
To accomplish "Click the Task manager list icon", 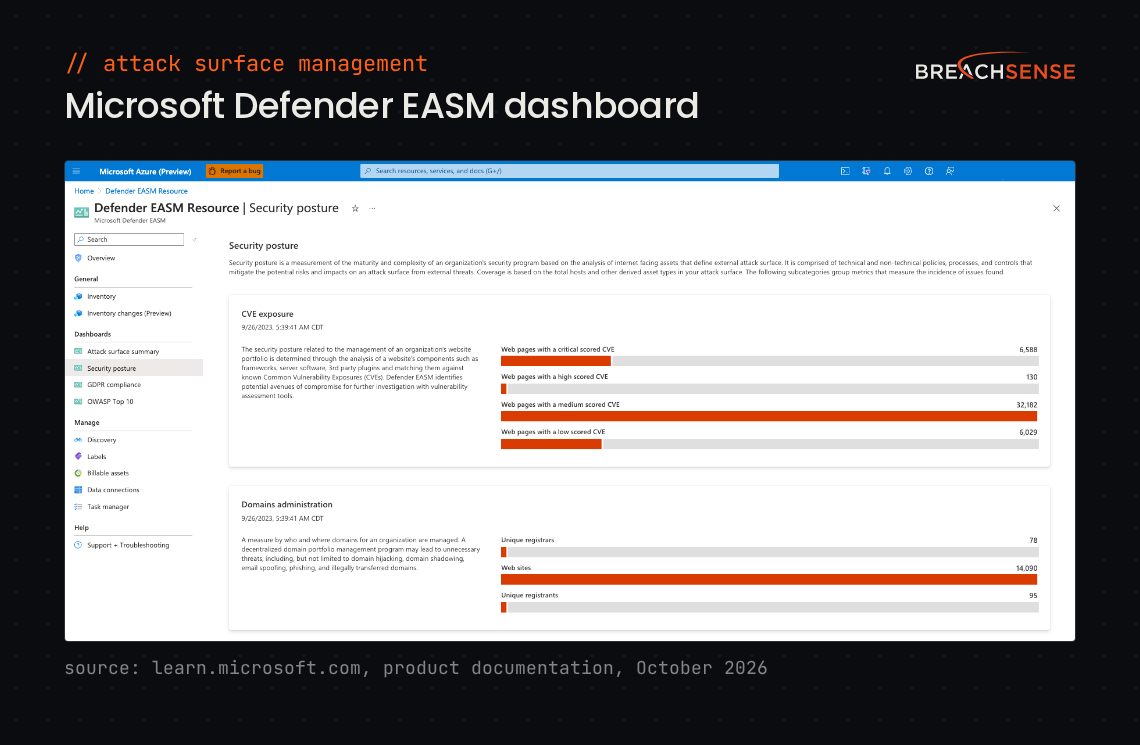I will click(x=78, y=507).
